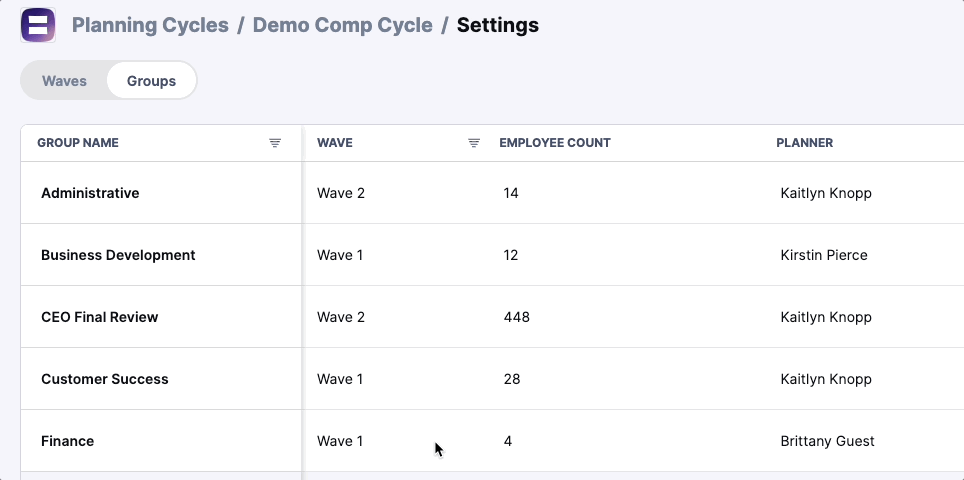This screenshot has height=480, width=964.
Task: Sort by the Group Name column header
Action: [78, 143]
